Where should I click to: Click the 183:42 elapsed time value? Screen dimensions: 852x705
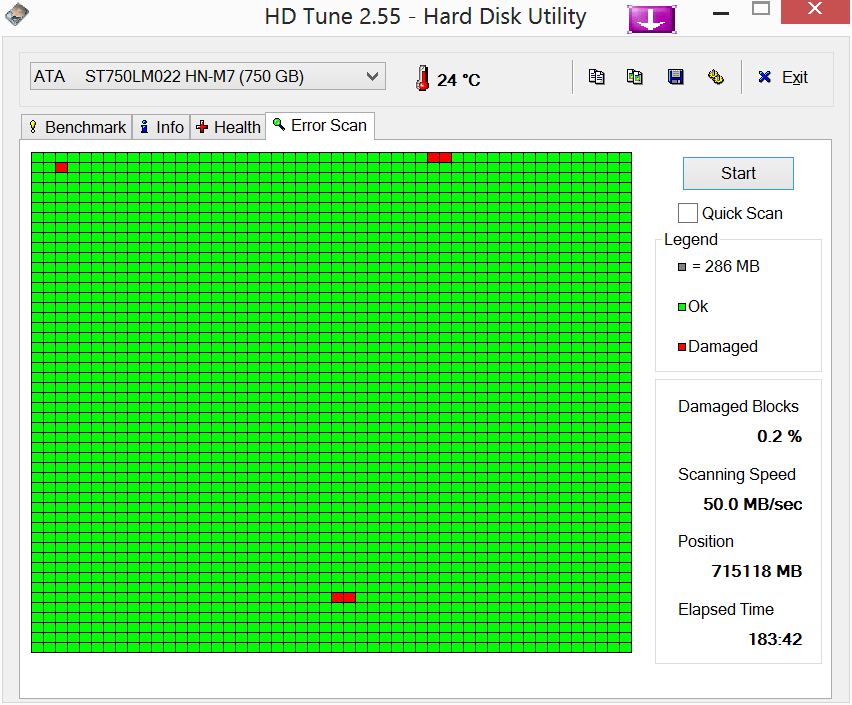(x=775, y=639)
